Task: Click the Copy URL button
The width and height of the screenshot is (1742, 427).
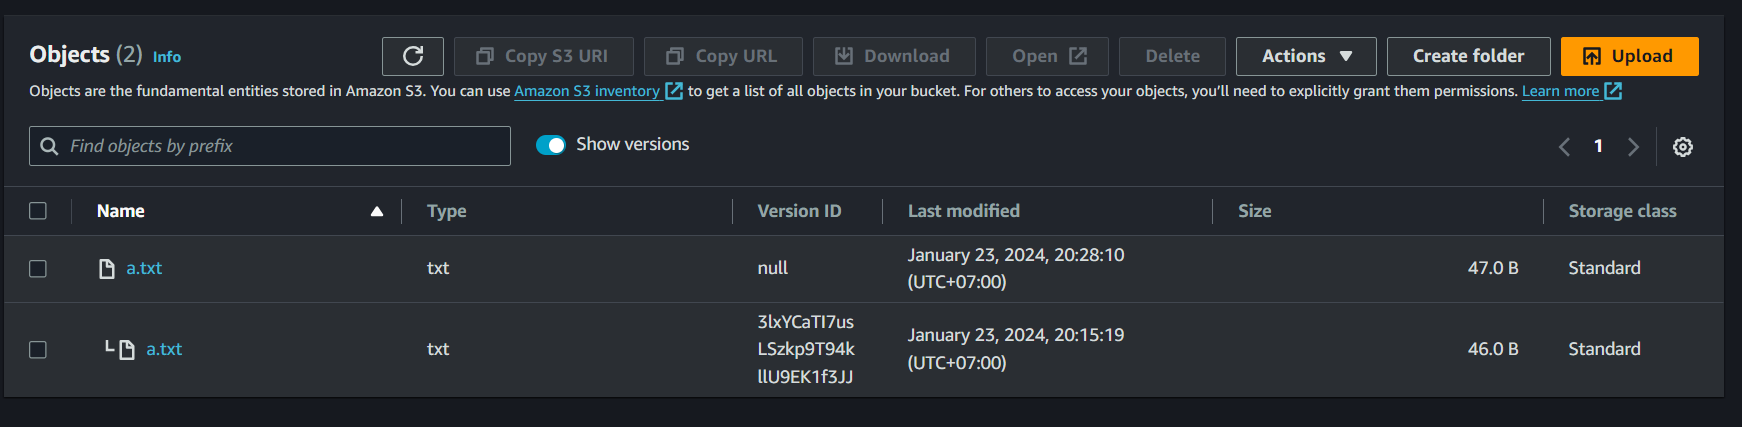Action: 723,56
